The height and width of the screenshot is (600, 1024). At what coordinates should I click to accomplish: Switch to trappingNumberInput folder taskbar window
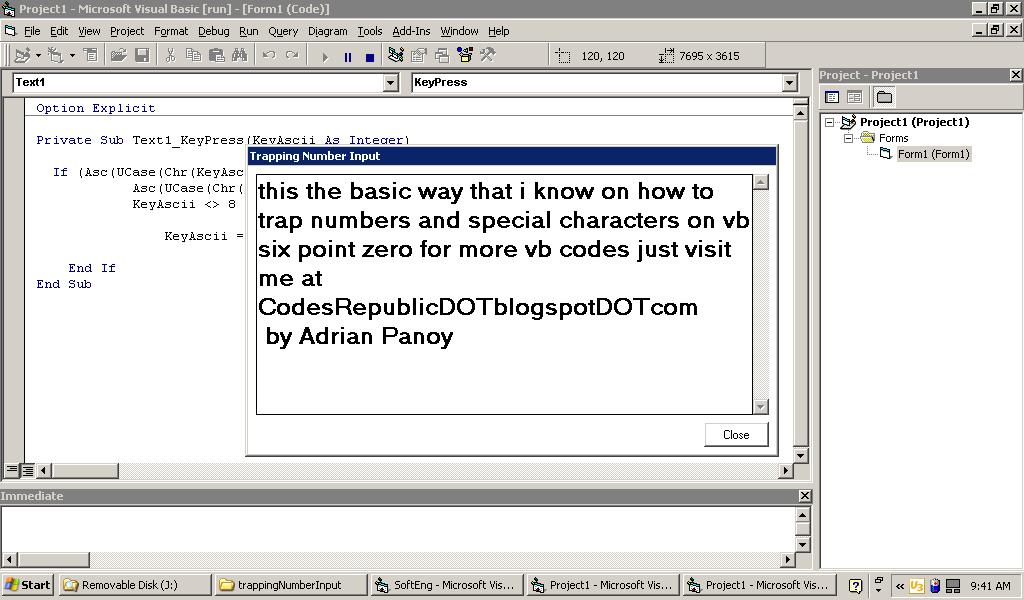pyautogui.click(x=291, y=585)
